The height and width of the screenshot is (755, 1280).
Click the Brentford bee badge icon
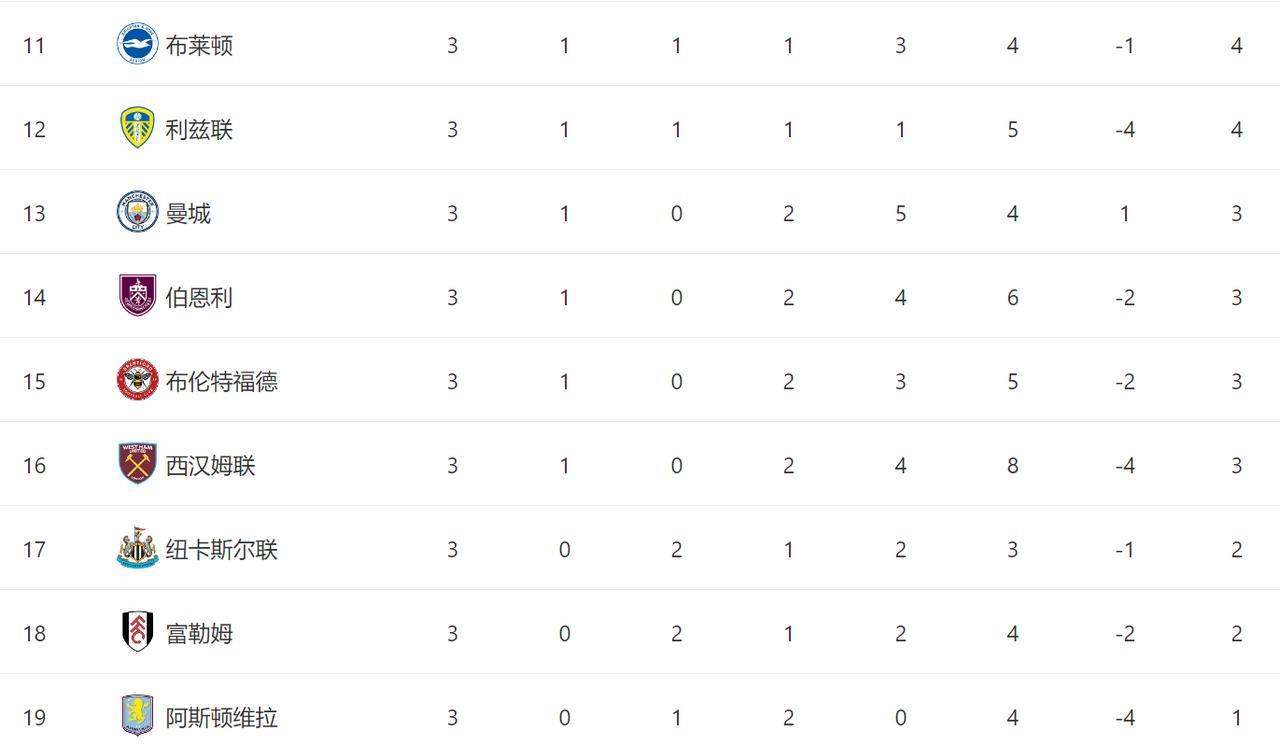[137, 381]
